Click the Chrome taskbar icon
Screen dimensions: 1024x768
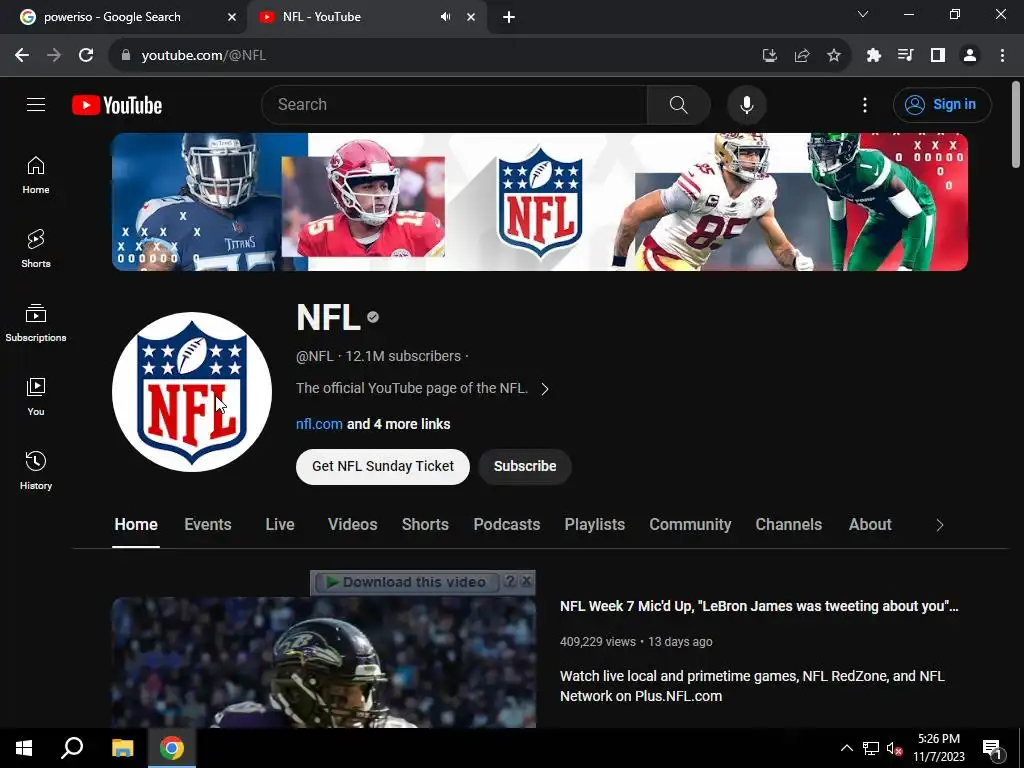tap(172, 748)
